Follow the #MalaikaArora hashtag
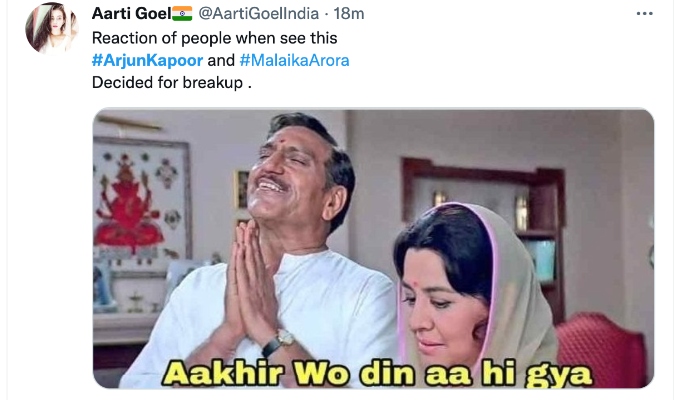The width and height of the screenshot is (700, 400). coord(295,60)
